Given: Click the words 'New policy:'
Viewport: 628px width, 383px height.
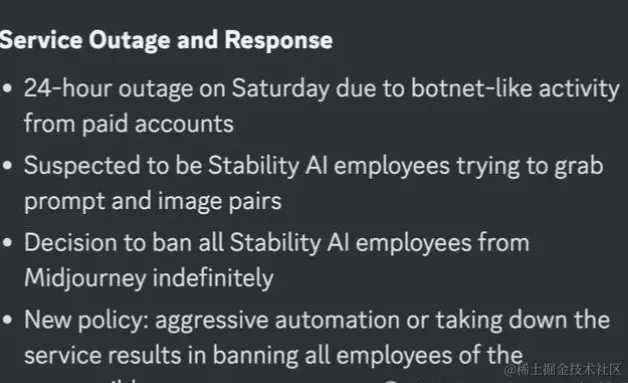Looking at the screenshot, I should coord(87,321).
